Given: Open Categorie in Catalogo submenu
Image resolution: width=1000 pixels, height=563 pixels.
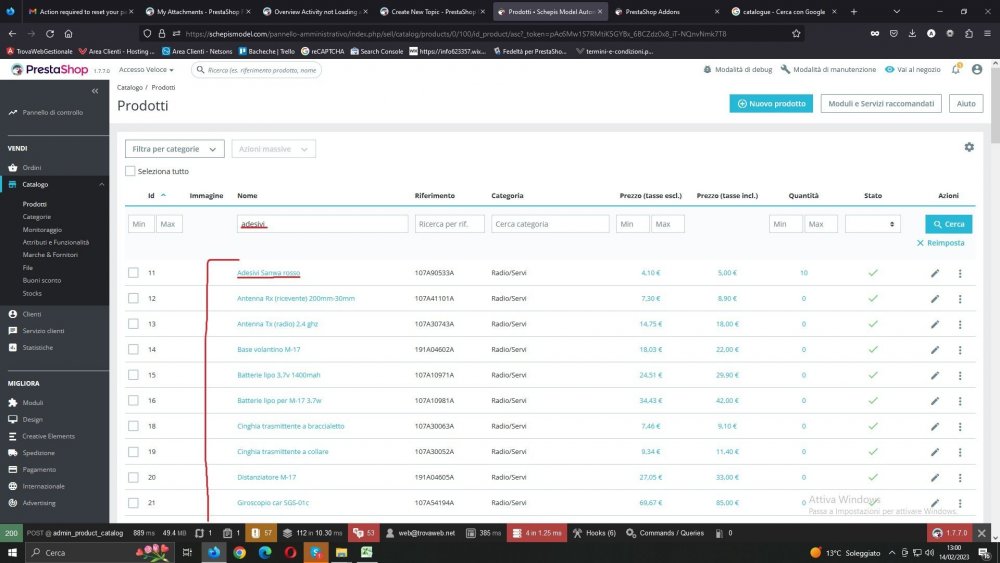Looking at the screenshot, I should click(36, 217).
